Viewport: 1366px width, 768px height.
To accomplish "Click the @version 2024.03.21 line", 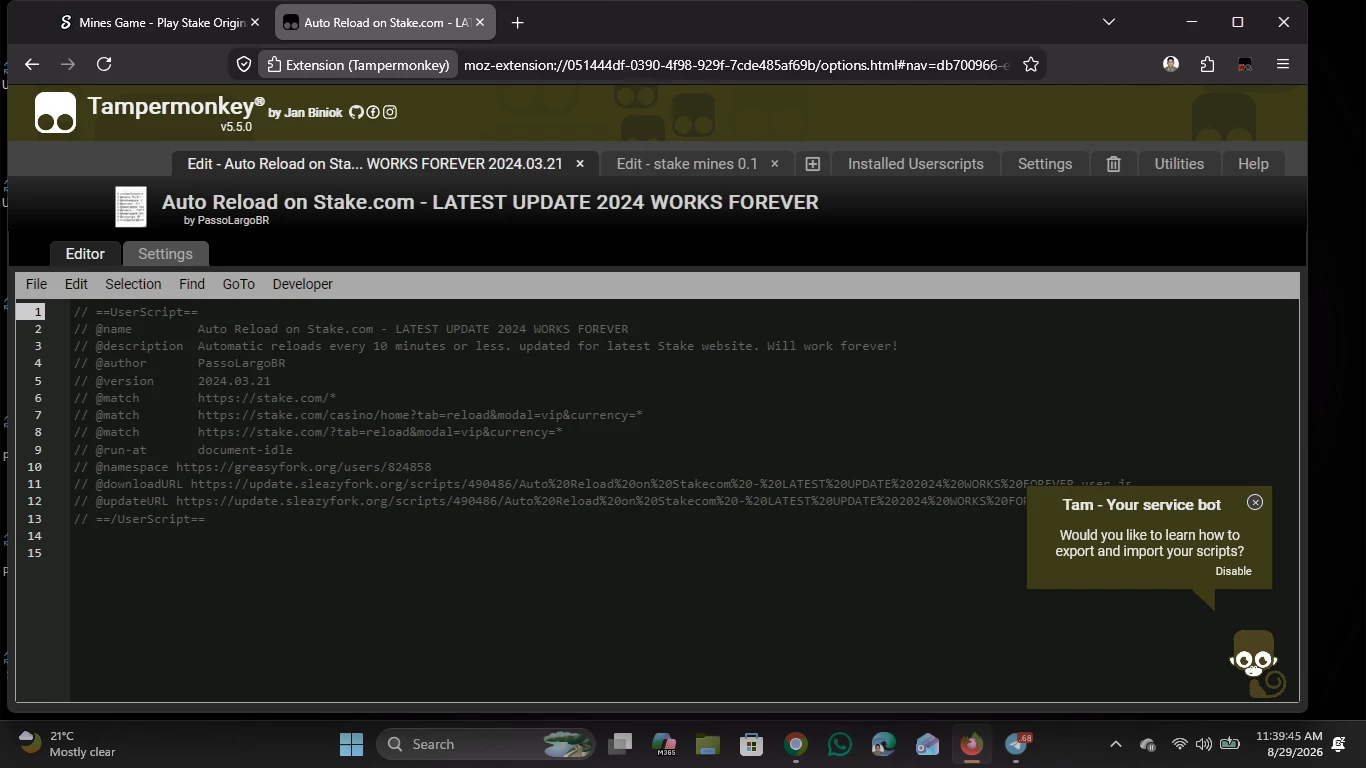I will (172, 381).
